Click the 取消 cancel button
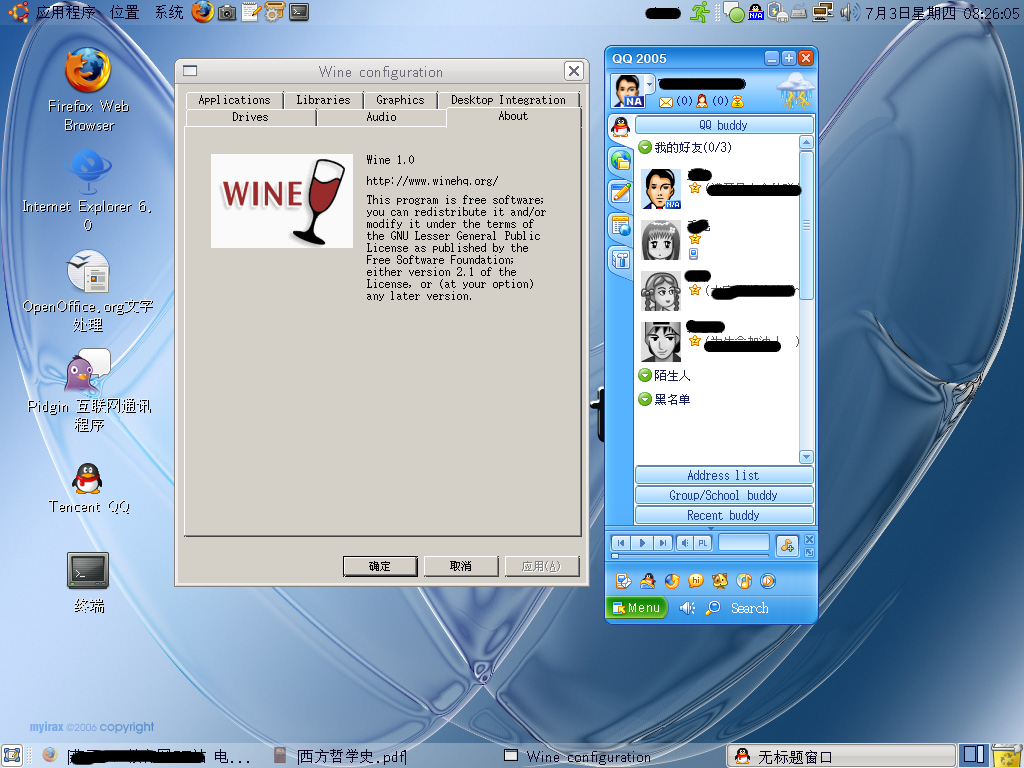The image size is (1024, 768). tap(461, 566)
